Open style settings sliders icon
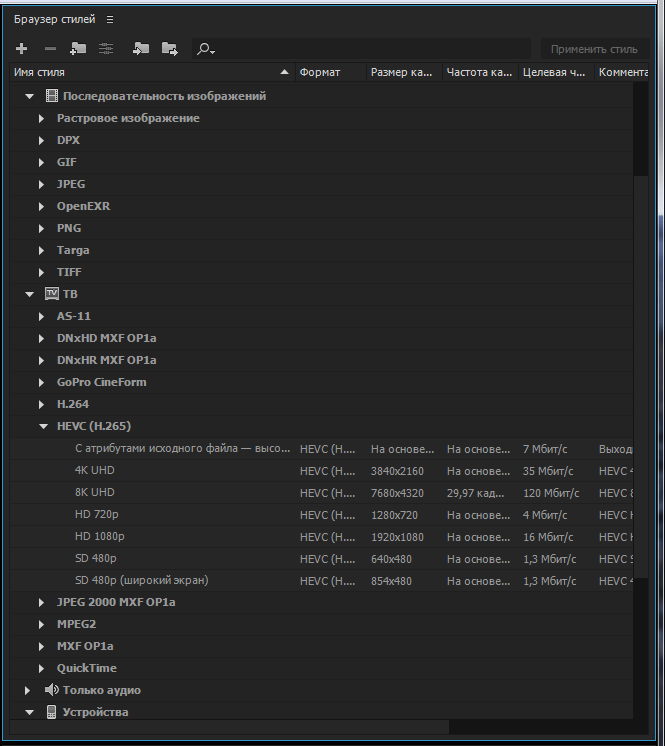The width and height of the screenshot is (665, 746). click(106, 49)
